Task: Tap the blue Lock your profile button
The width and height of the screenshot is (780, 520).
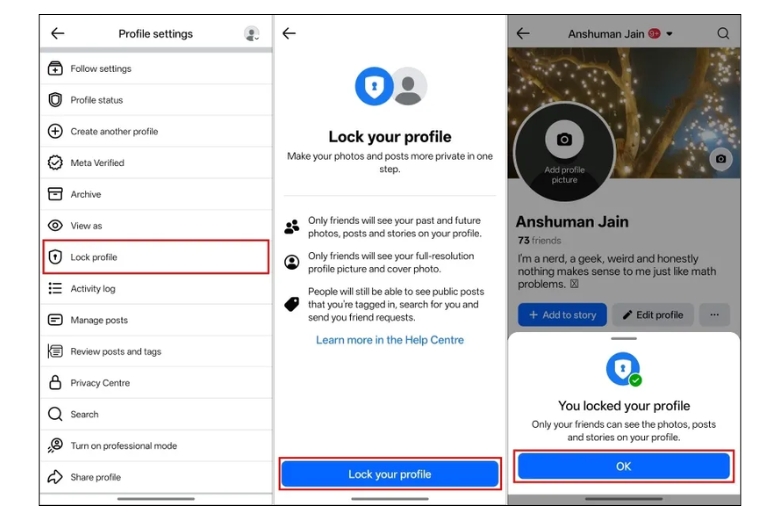Action: coord(390,474)
